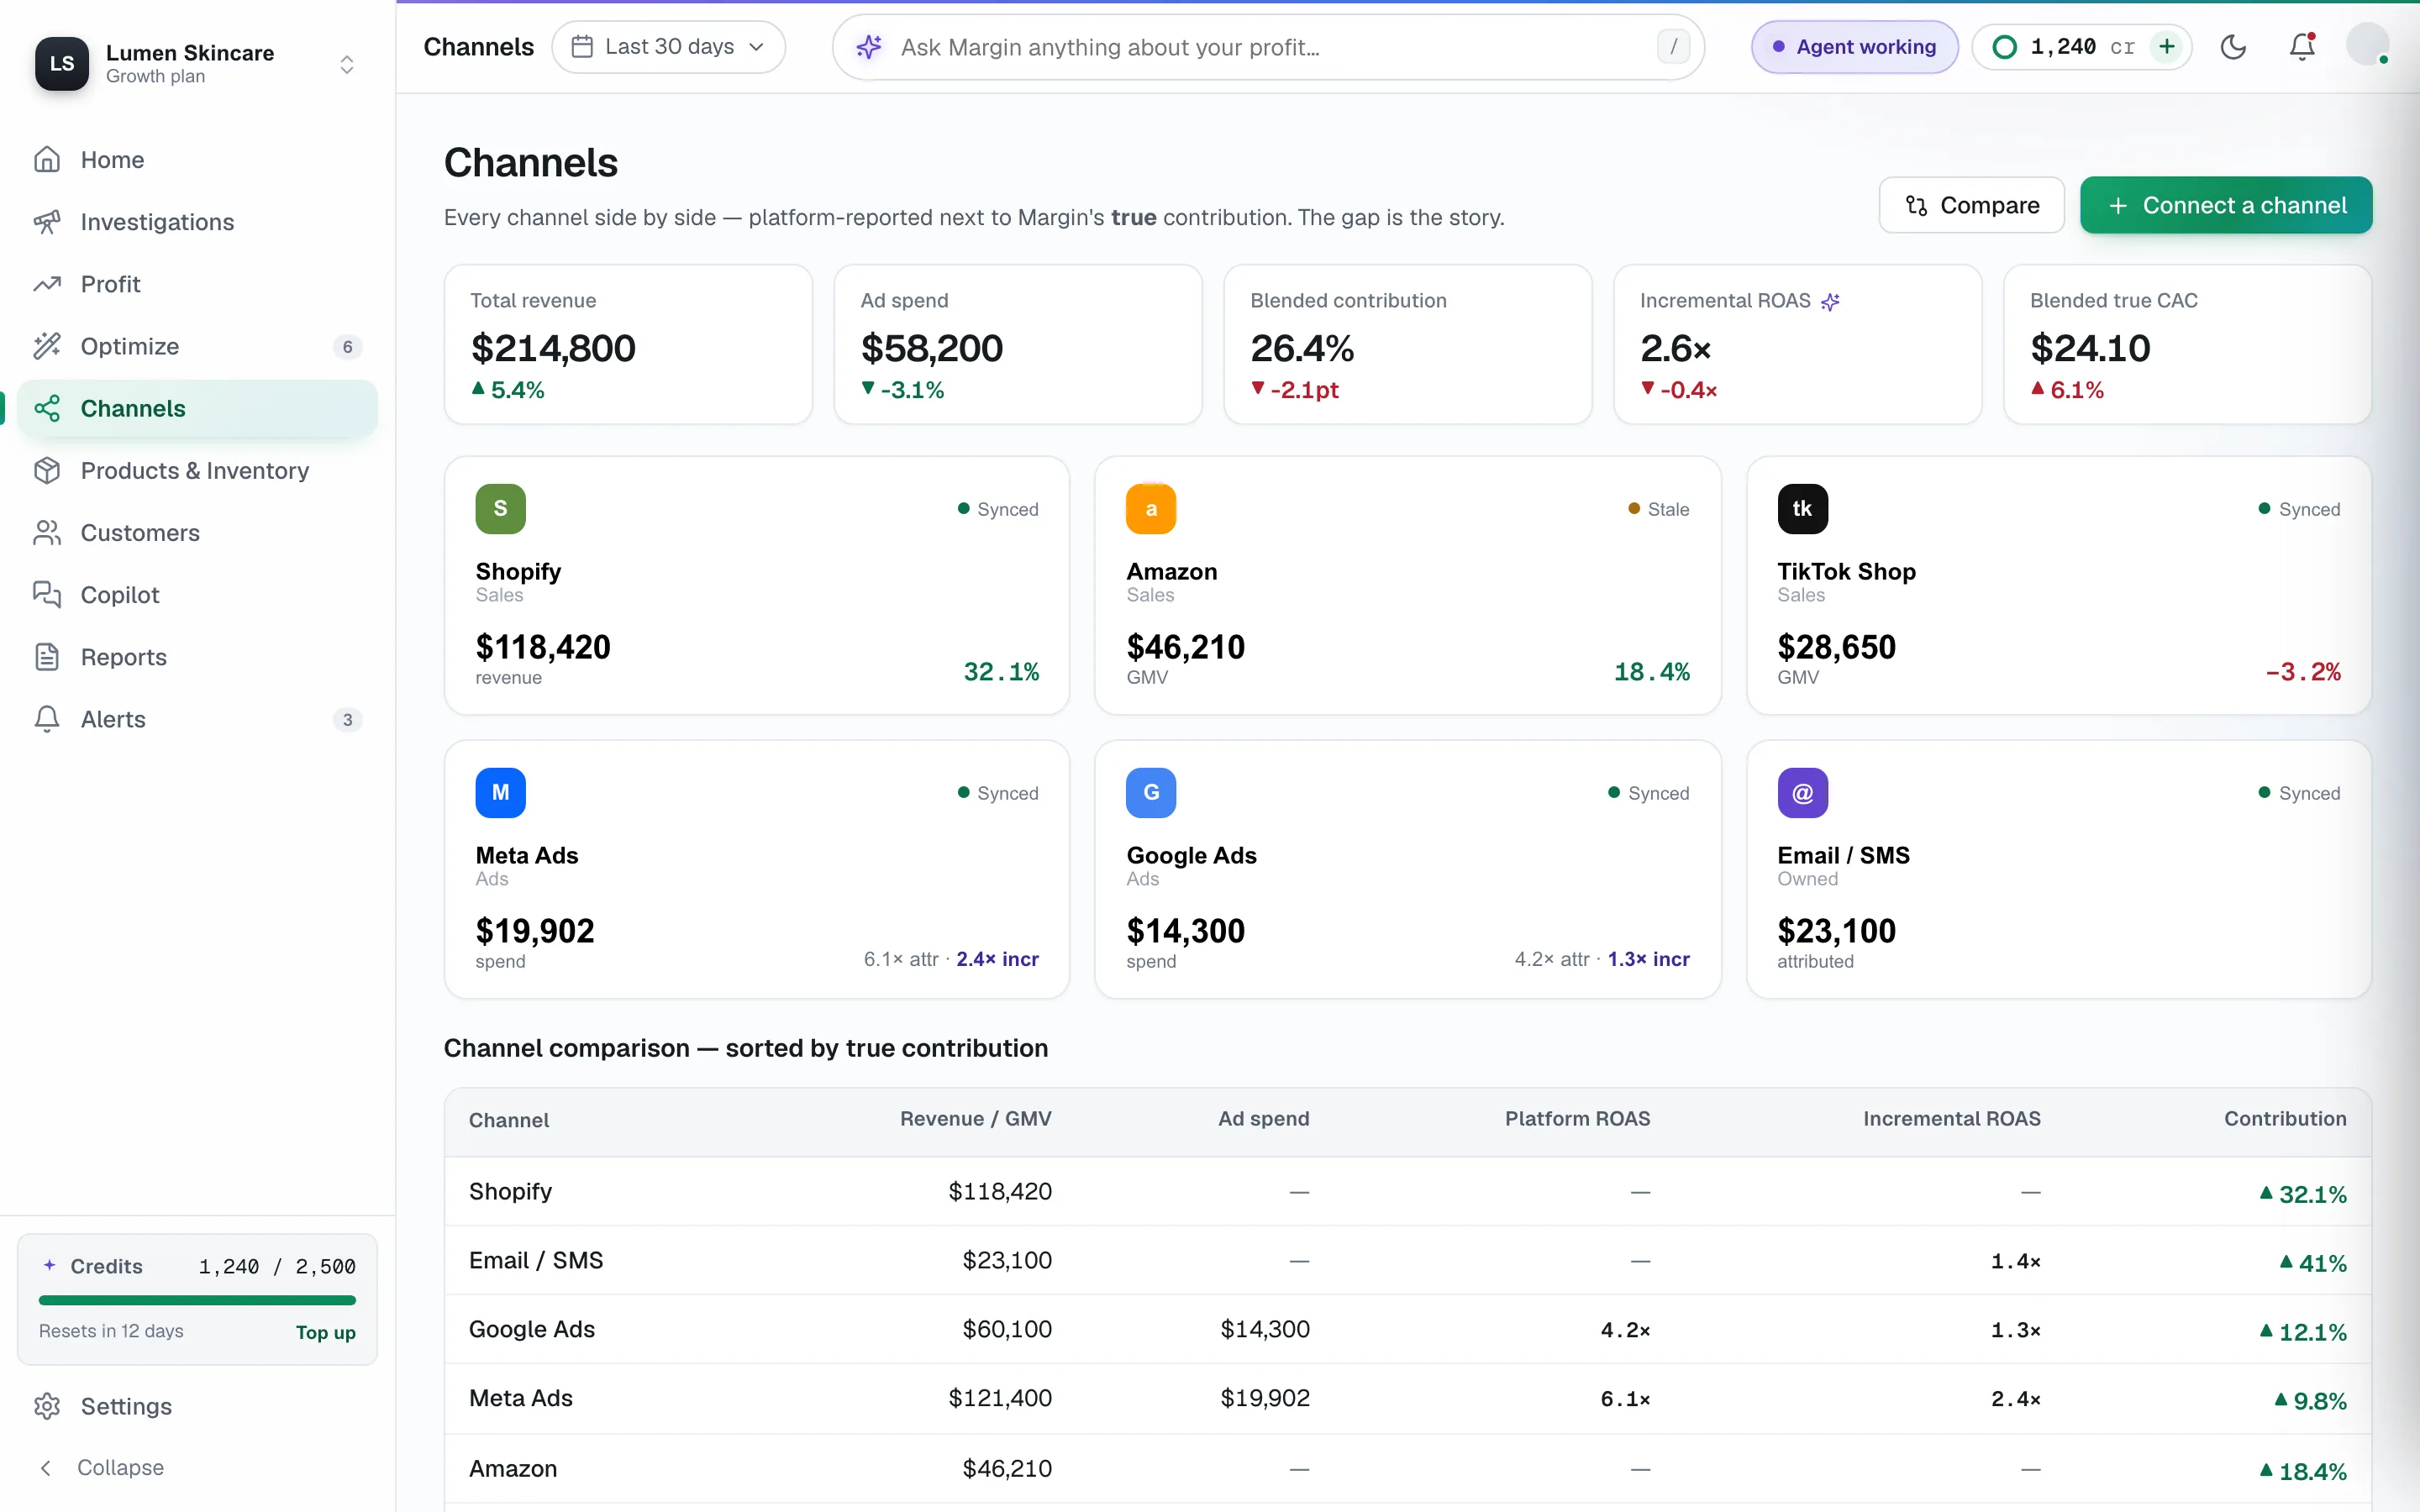
Task: Click the Email / SMS table row name
Action: click(x=536, y=1260)
